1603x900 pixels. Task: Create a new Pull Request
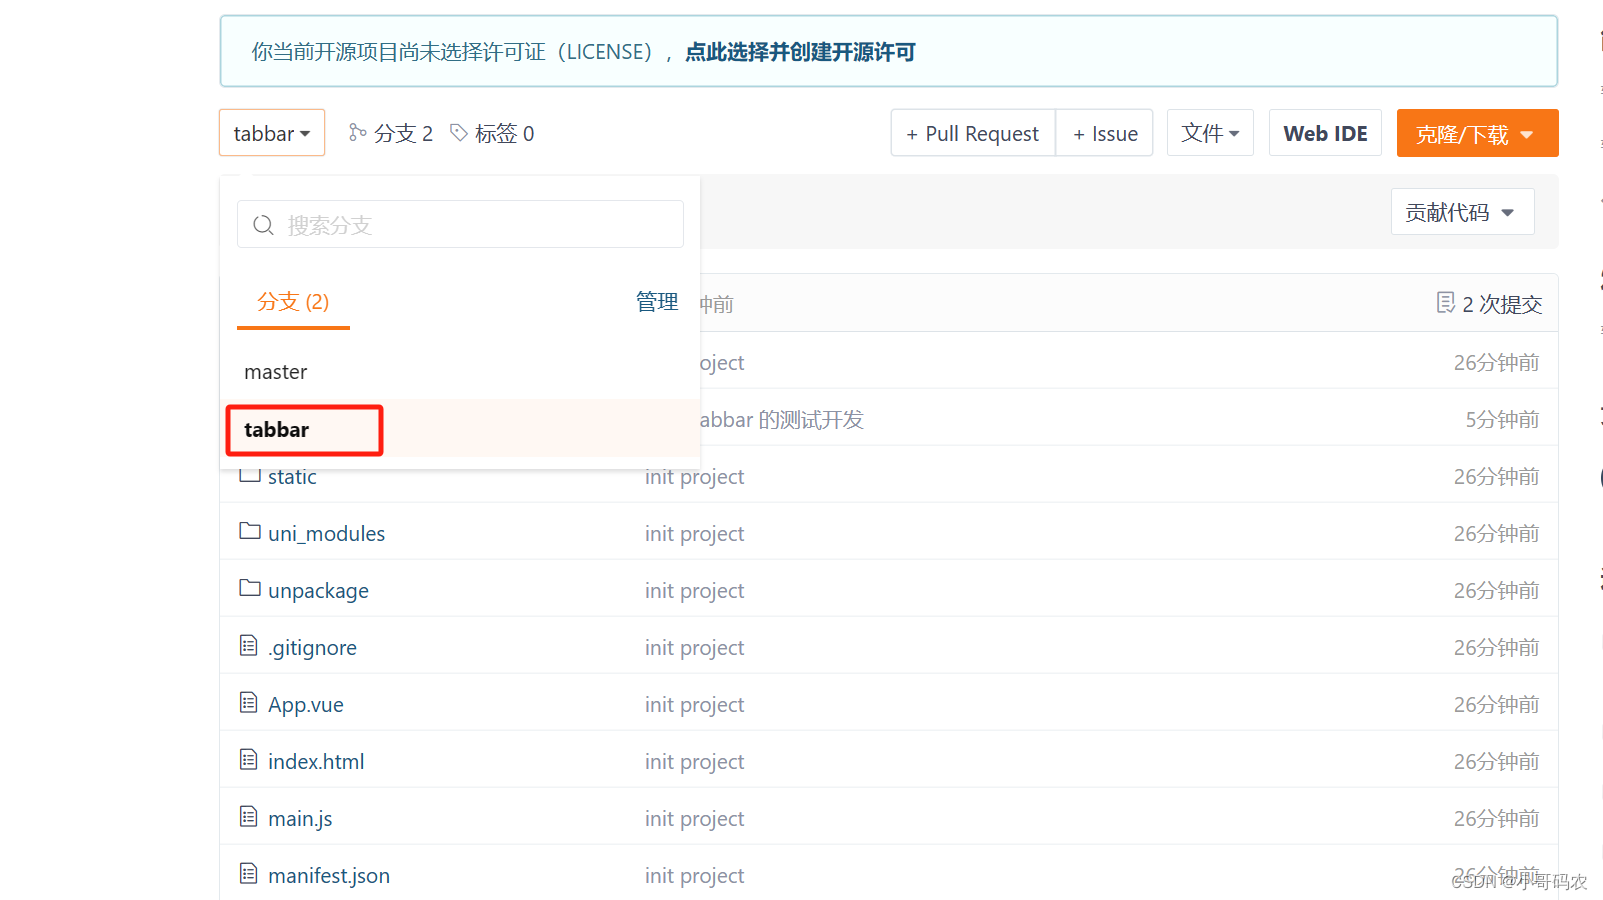coord(972,132)
